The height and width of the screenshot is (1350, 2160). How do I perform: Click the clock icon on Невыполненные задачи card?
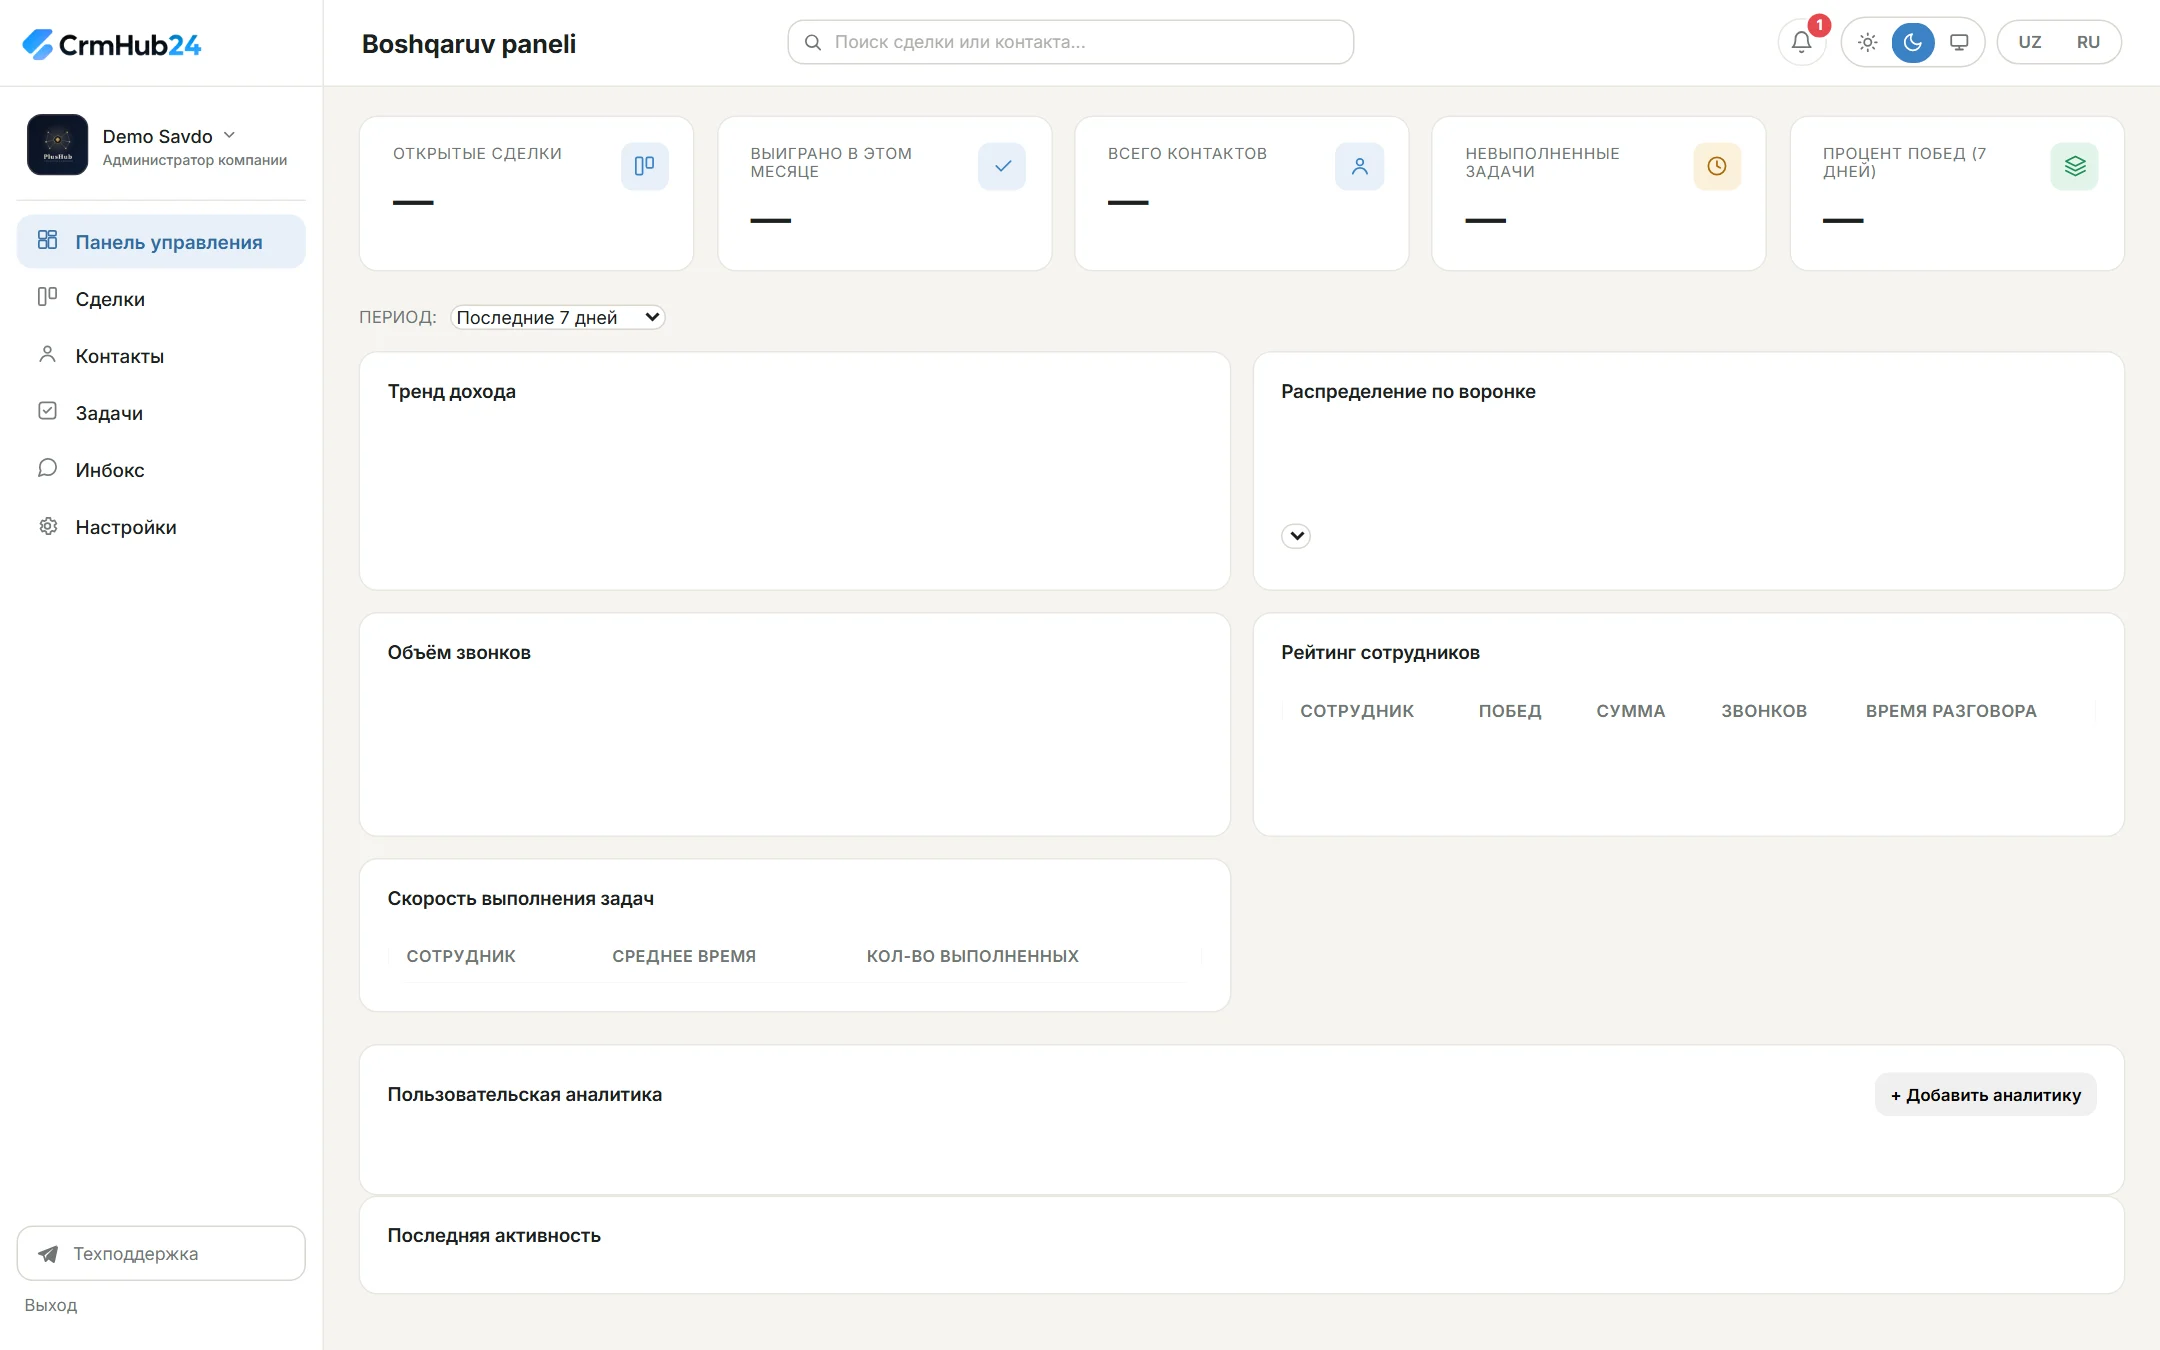tap(1717, 166)
